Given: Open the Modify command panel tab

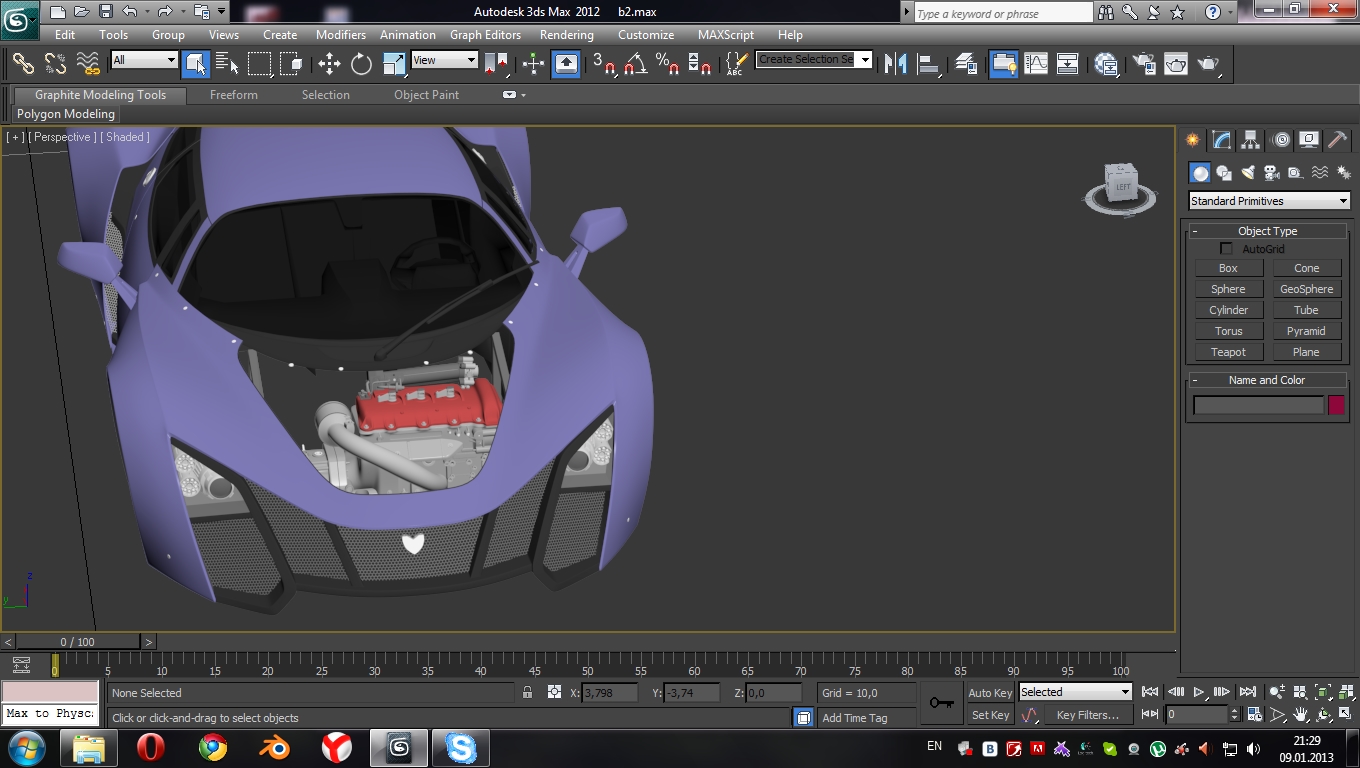Looking at the screenshot, I should (1221, 140).
